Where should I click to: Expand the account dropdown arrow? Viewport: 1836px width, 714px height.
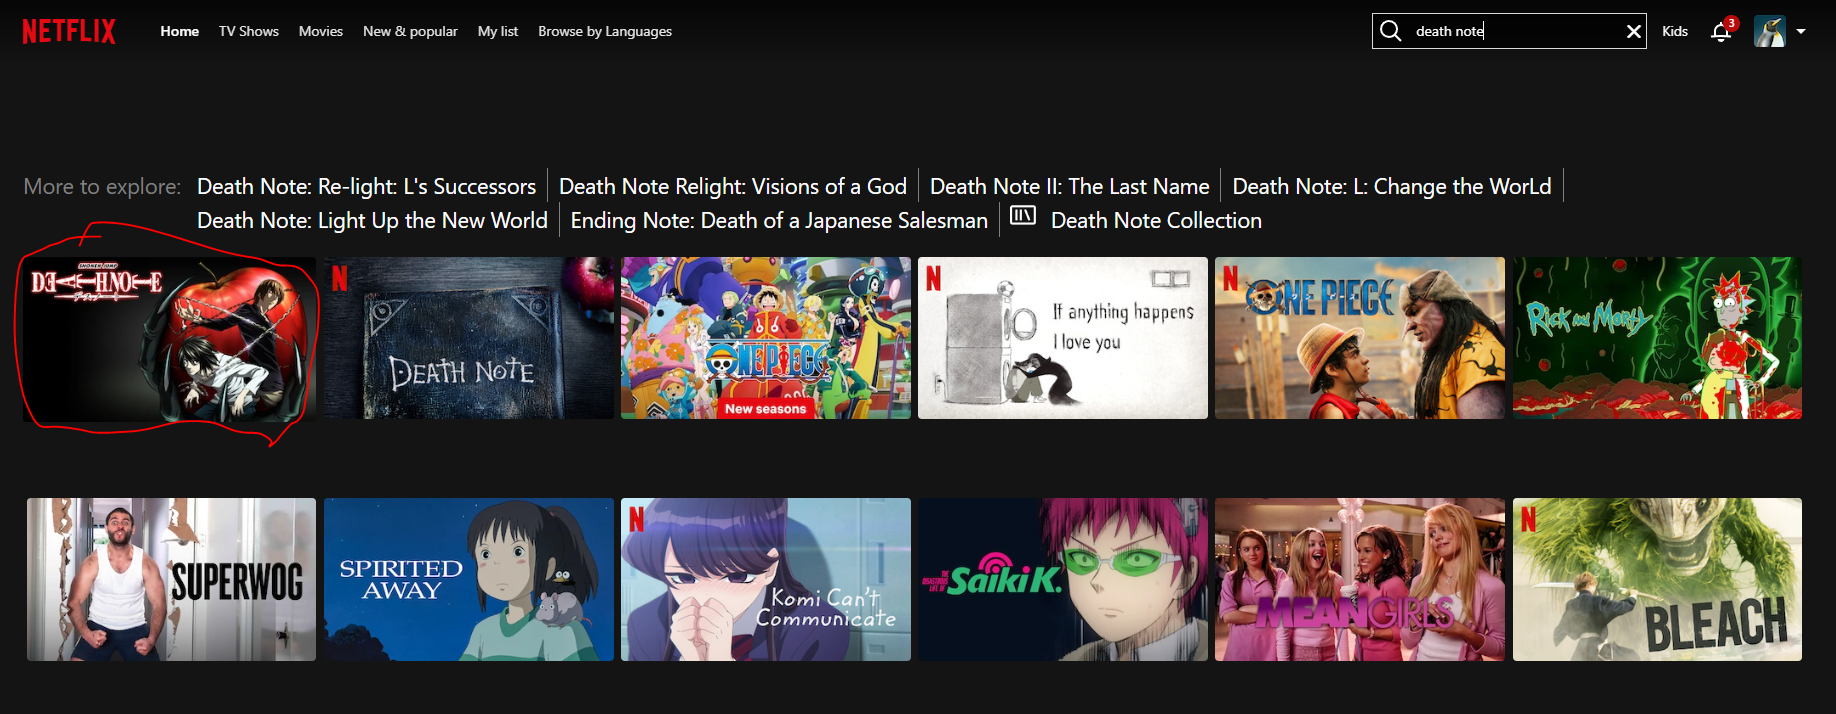pos(1801,31)
